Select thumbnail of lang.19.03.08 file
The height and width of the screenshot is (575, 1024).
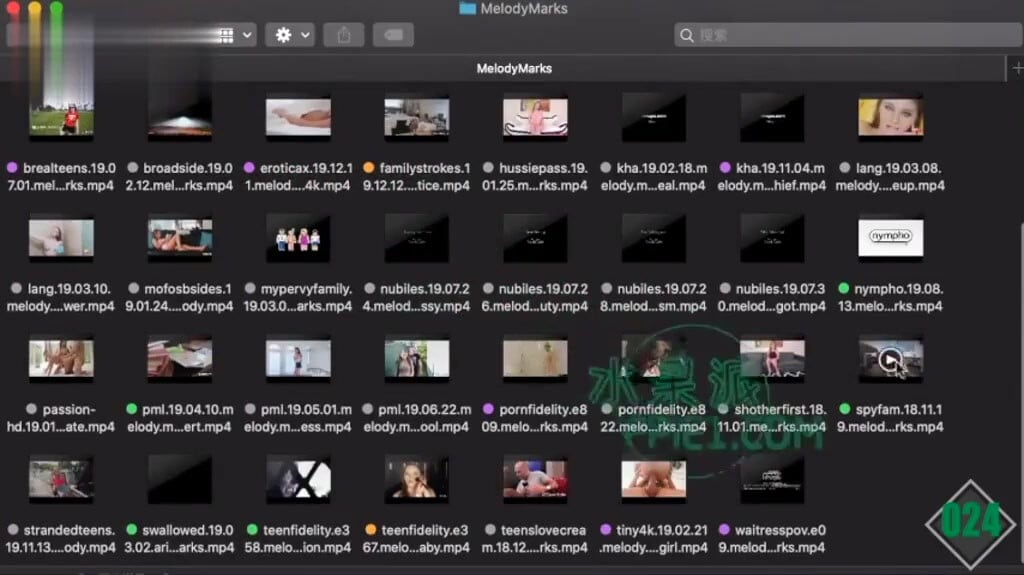click(x=891, y=117)
